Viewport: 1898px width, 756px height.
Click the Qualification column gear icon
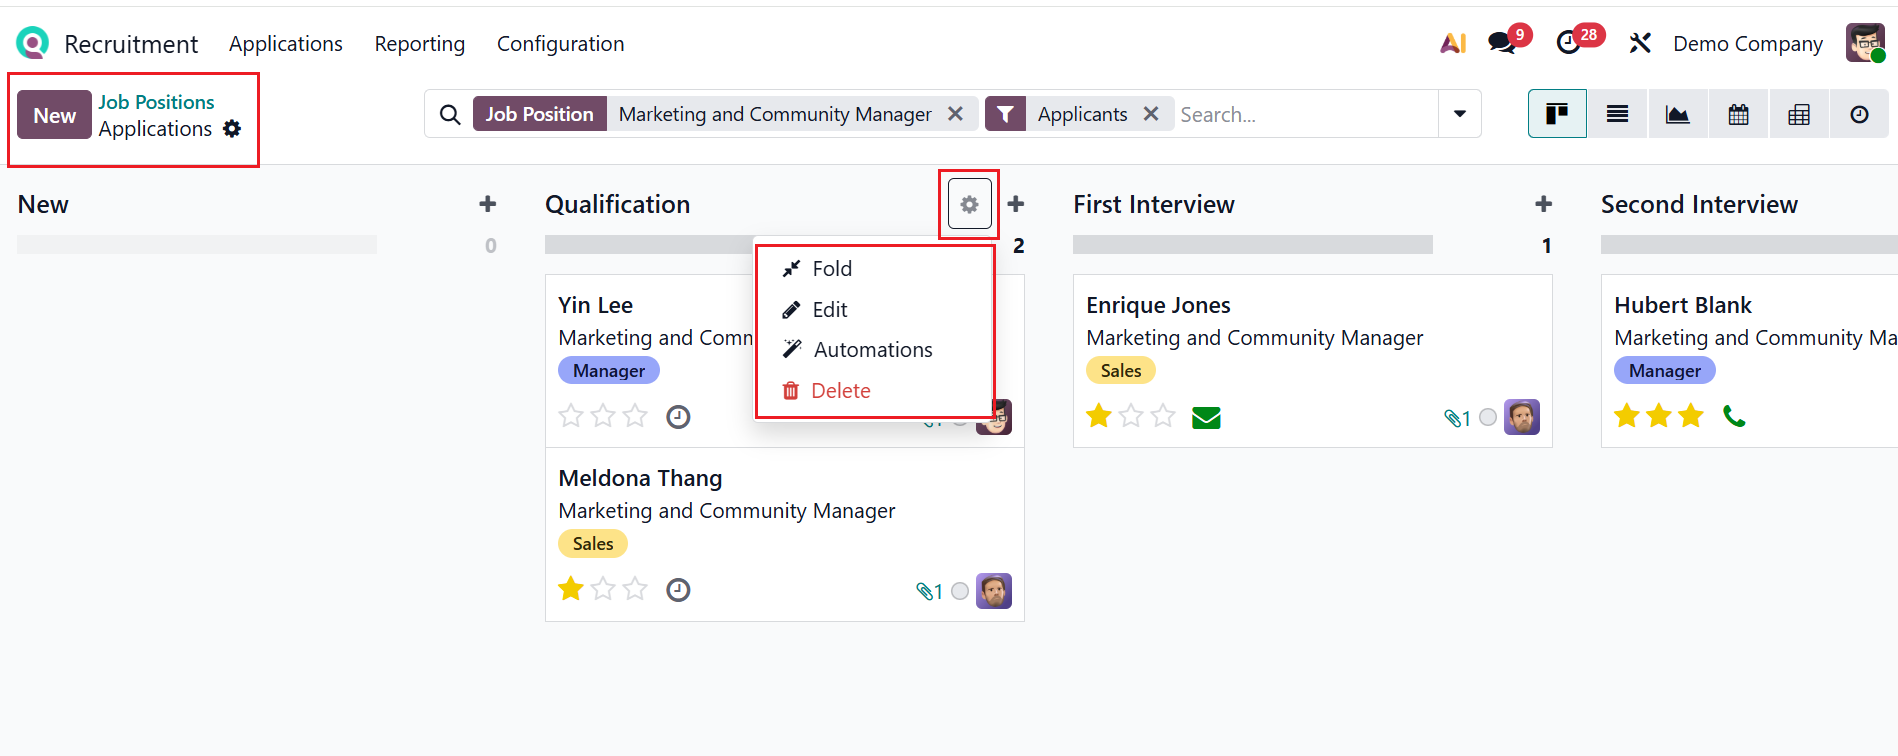(x=969, y=204)
